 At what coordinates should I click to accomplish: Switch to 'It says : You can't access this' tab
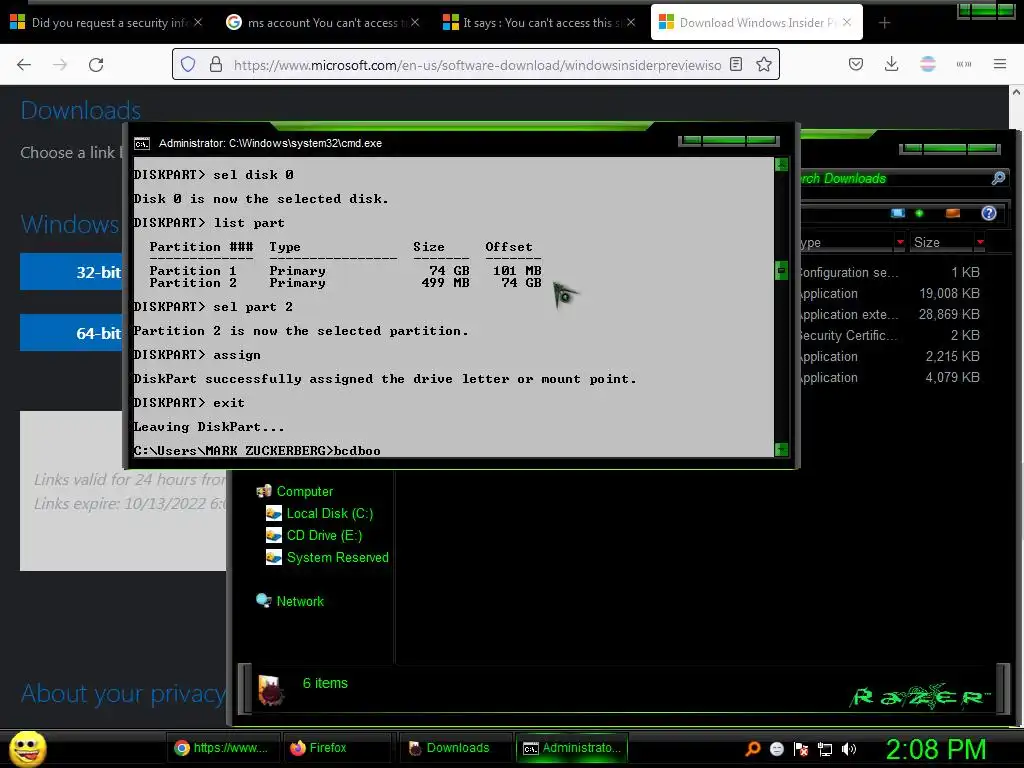537,23
